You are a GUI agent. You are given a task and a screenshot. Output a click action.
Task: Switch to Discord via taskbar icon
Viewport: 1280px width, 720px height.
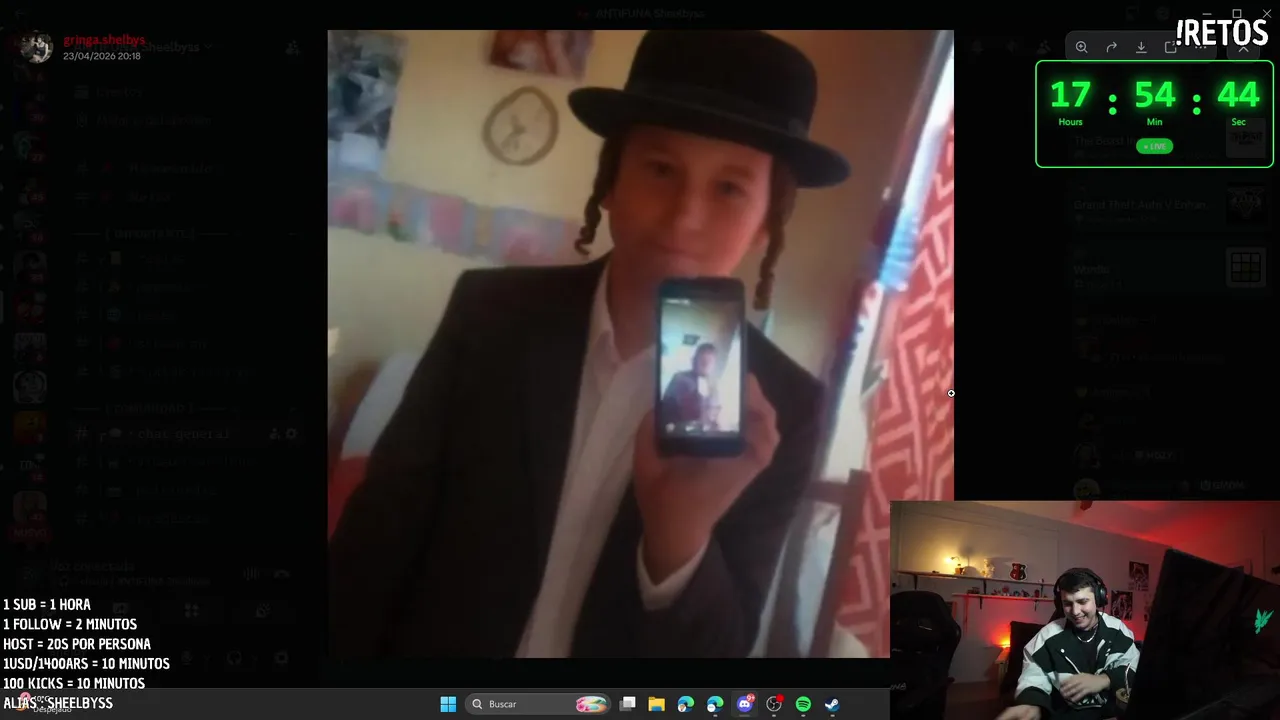pos(745,704)
